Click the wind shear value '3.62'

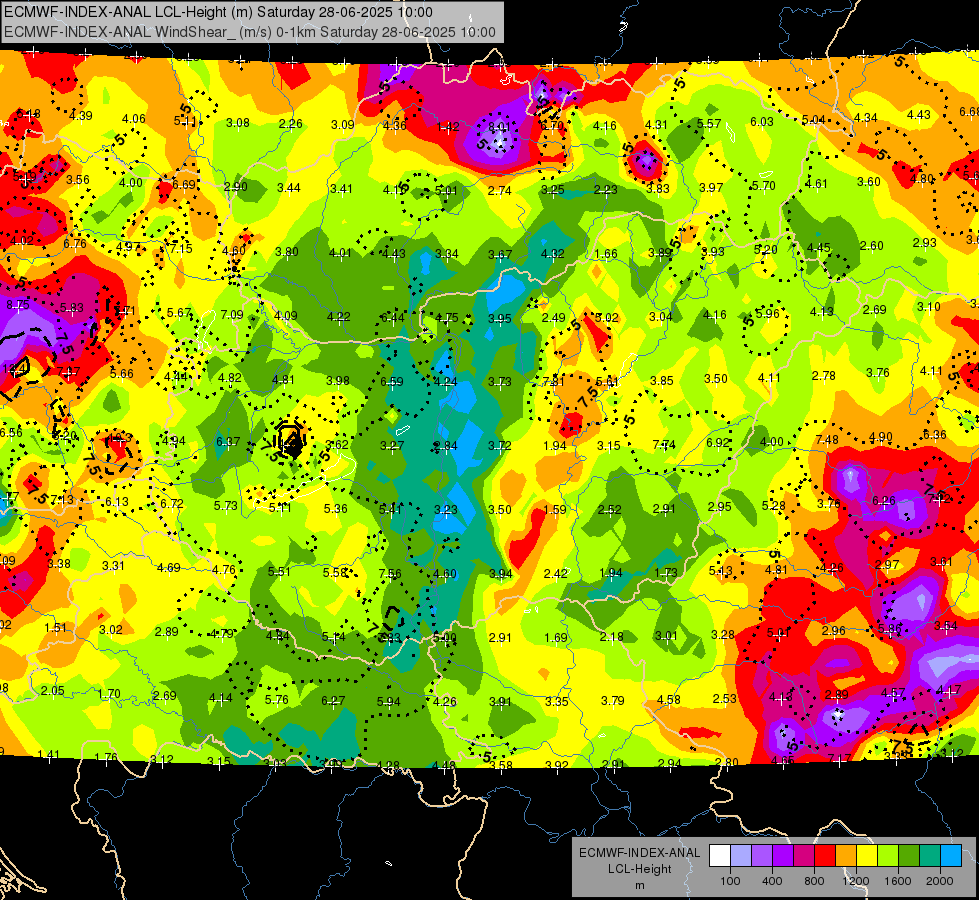click(x=337, y=445)
